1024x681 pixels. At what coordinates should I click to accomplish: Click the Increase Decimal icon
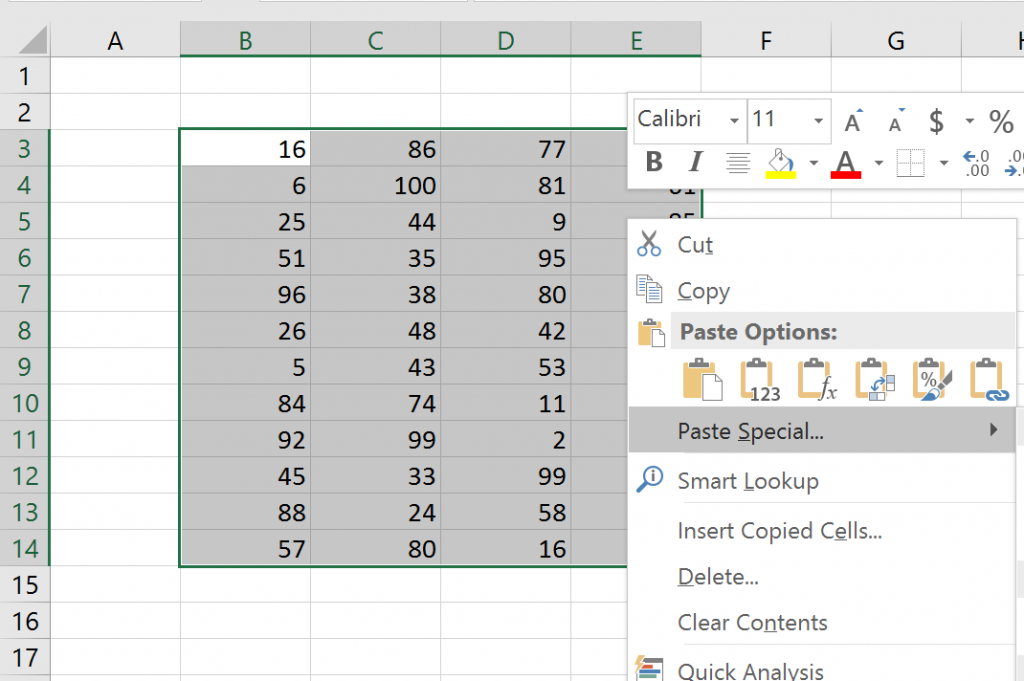pyautogui.click(x=975, y=163)
